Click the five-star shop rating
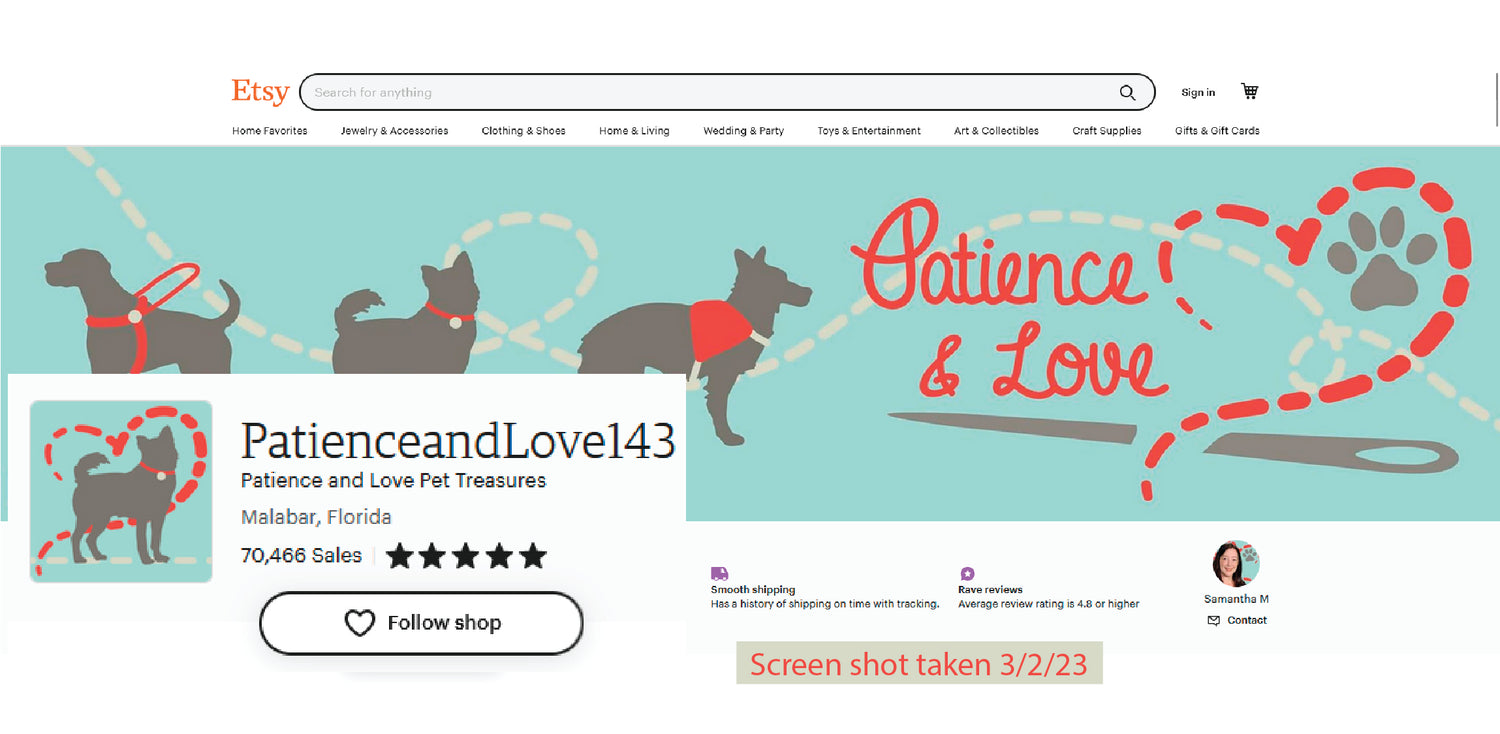1500x734 pixels. coord(466,556)
